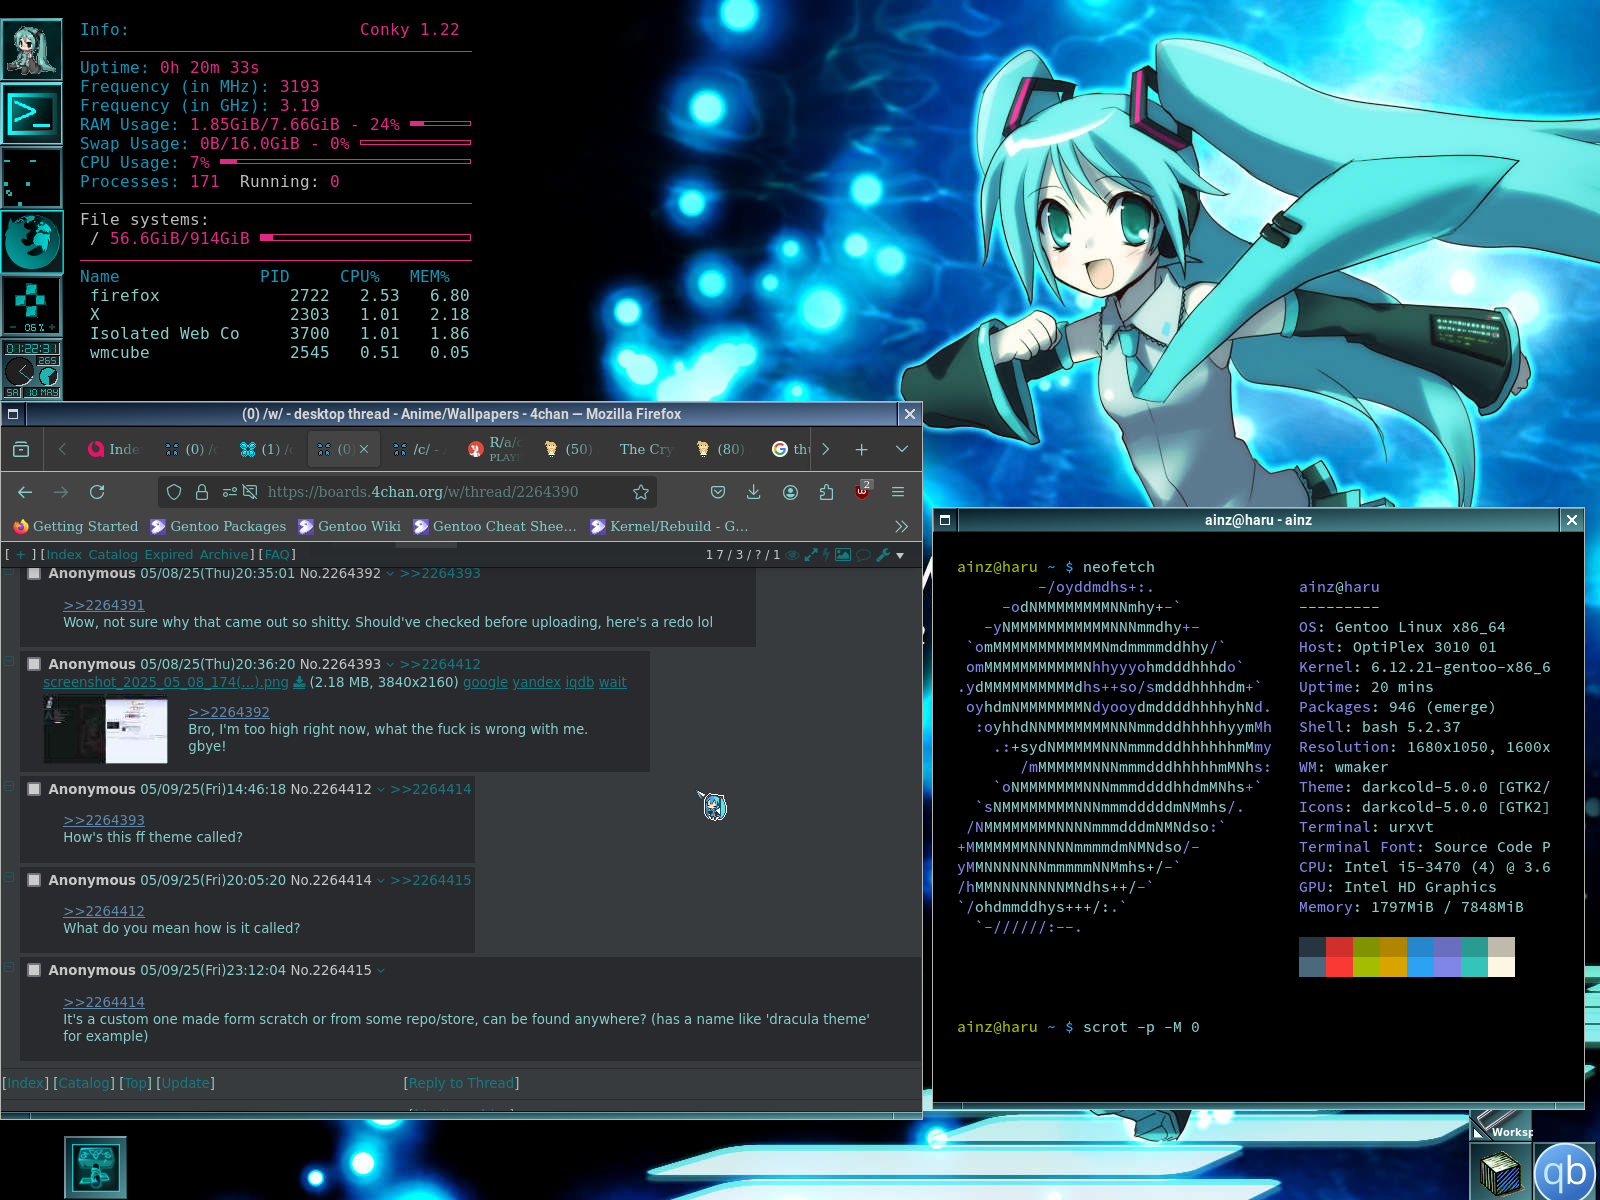The image size is (1600, 1200).
Task: Select the checkbox for post No.2264415
Action: pos(34,970)
